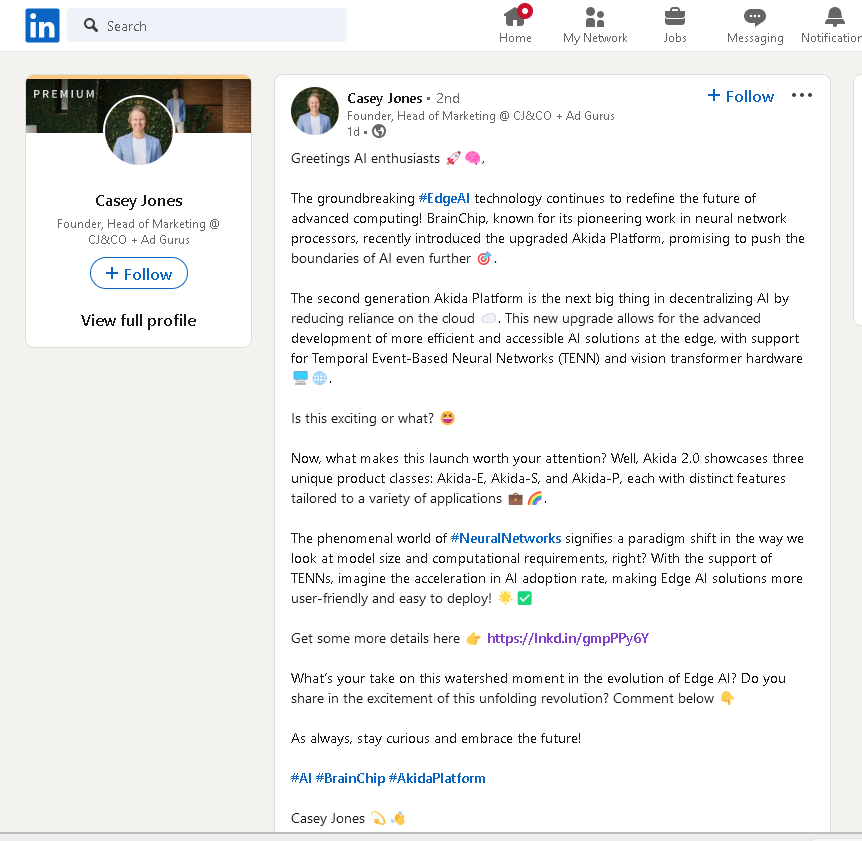Open the Home feed icon
Screen dimensions: 862x841
point(515,17)
